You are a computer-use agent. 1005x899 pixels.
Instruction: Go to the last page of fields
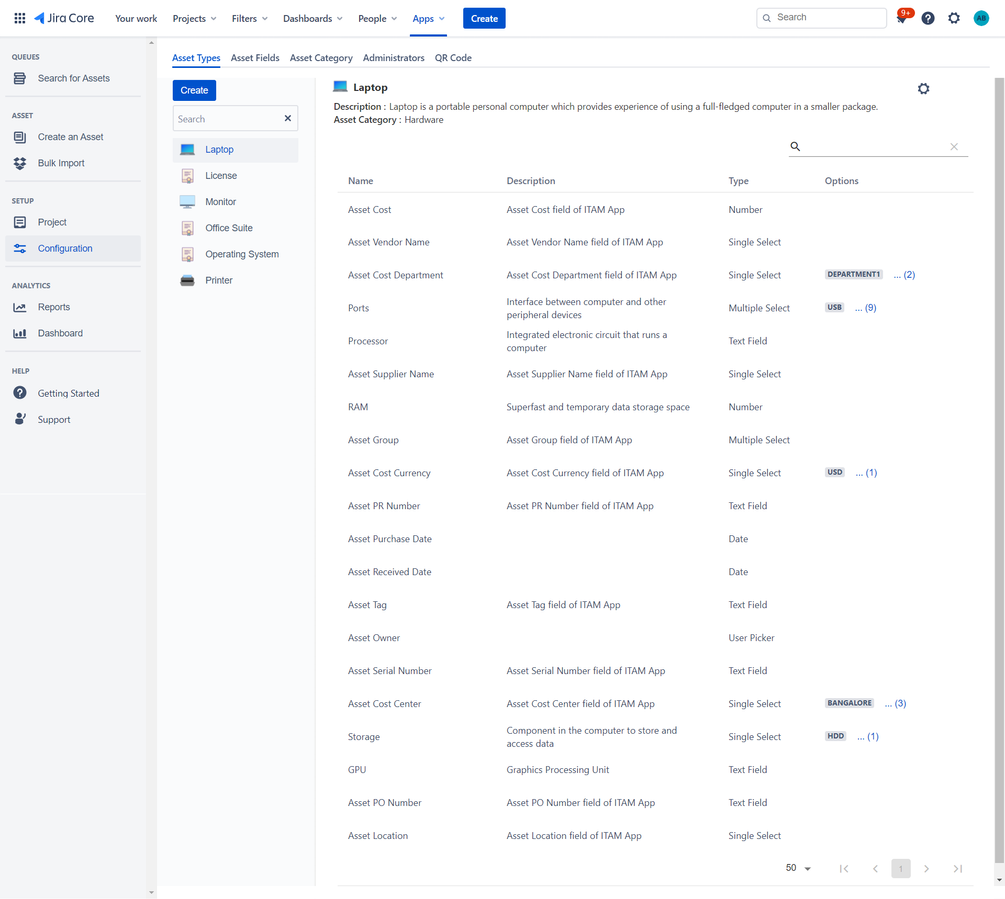958,869
